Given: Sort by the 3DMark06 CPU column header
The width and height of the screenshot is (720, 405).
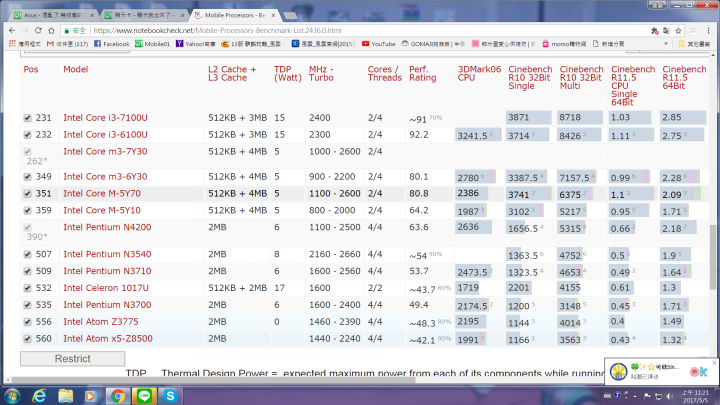Looking at the screenshot, I should (x=479, y=73).
